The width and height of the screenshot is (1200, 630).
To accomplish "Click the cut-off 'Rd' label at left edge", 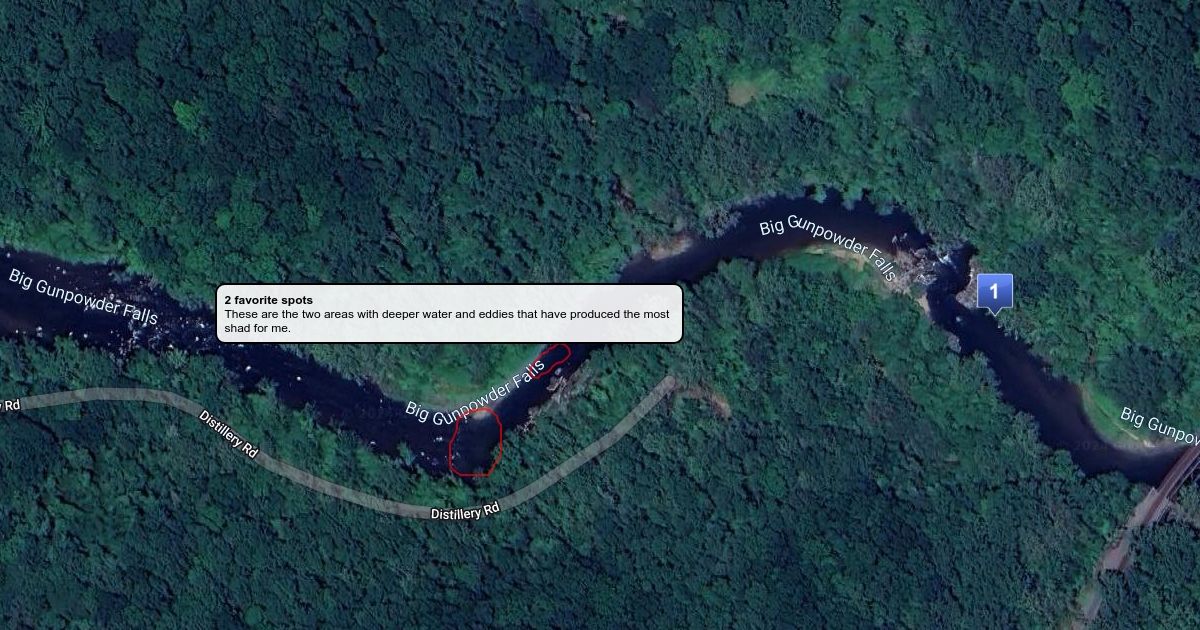I will 9,404.
